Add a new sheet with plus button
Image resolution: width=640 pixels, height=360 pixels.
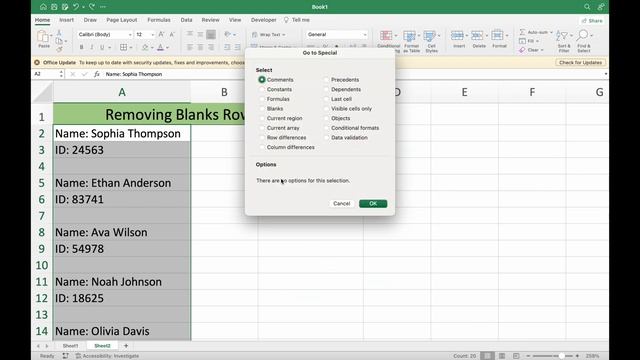(x=126, y=346)
